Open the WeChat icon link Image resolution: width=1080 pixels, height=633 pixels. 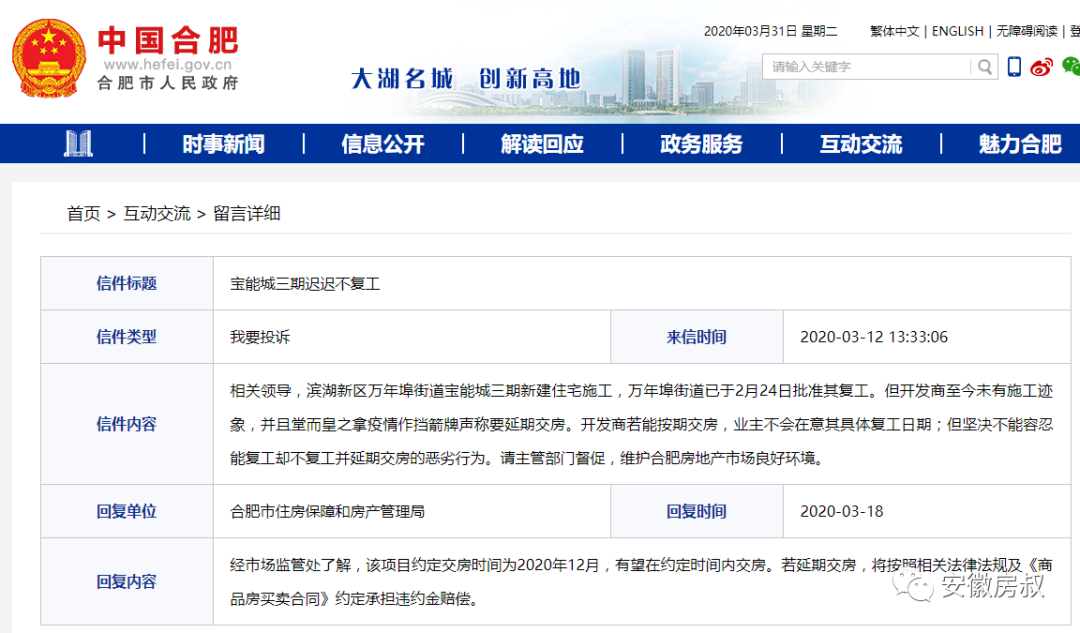point(1071,67)
